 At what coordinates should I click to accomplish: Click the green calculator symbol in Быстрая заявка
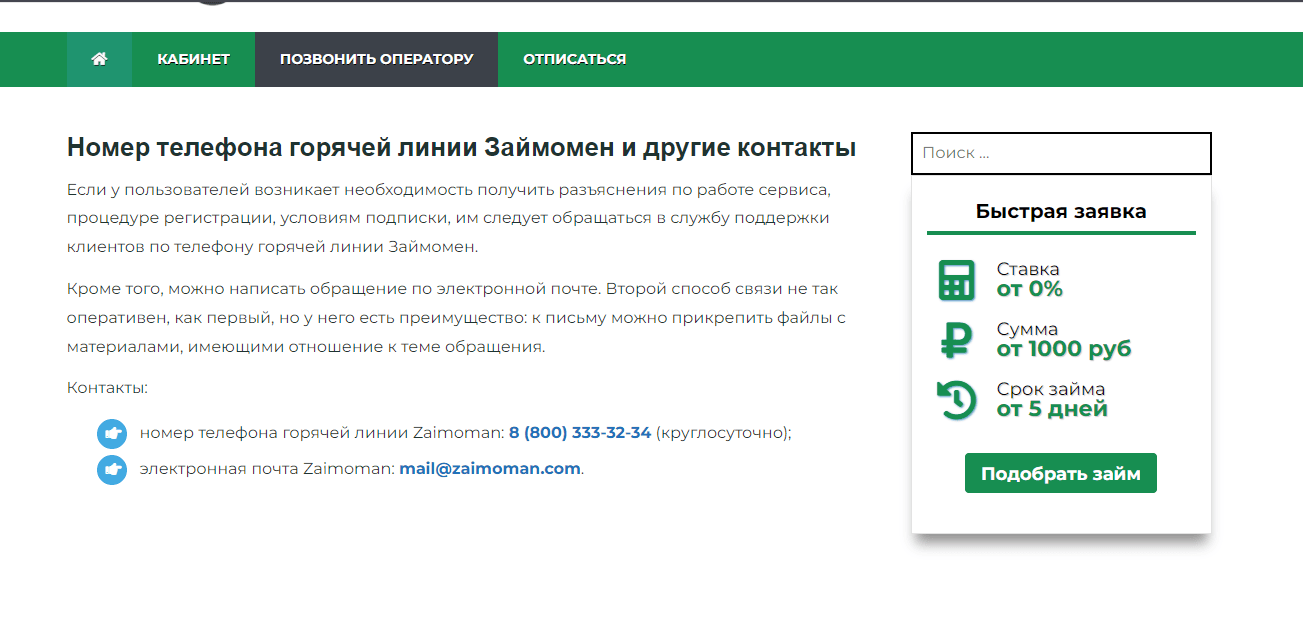click(x=956, y=280)
